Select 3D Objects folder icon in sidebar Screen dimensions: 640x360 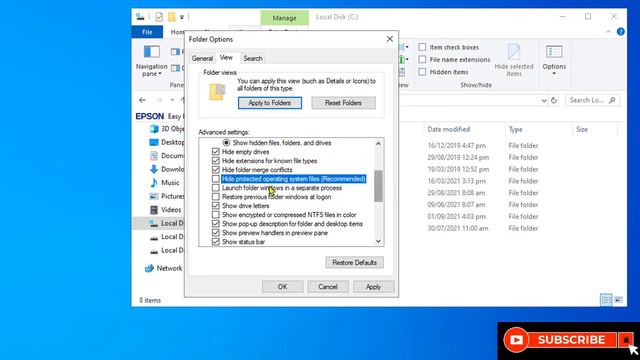pos(154,129)
